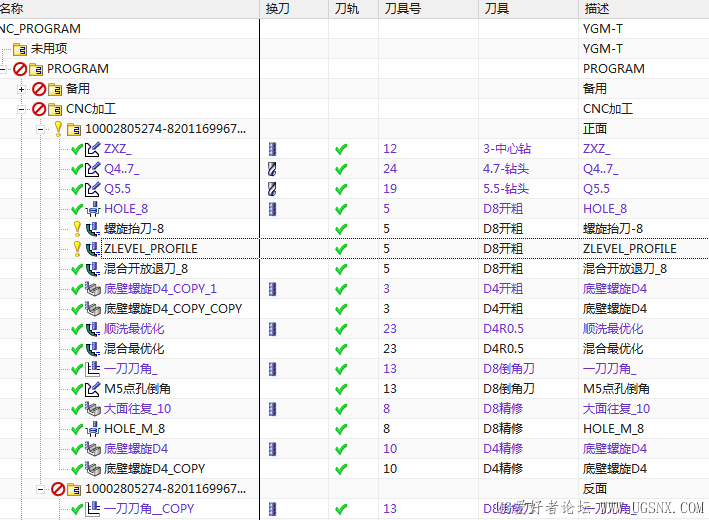Click the 螺旋抬刀-8 operation icon

click(93, 229)
